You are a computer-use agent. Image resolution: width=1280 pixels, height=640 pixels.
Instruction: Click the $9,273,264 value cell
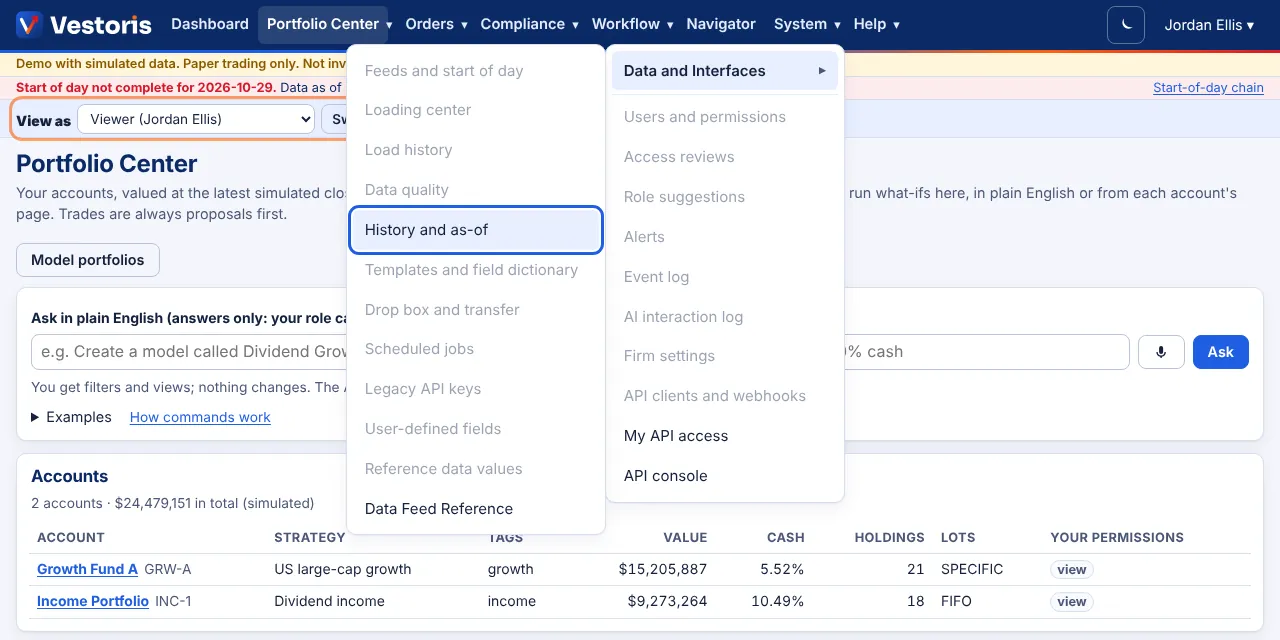pos(667,601)
